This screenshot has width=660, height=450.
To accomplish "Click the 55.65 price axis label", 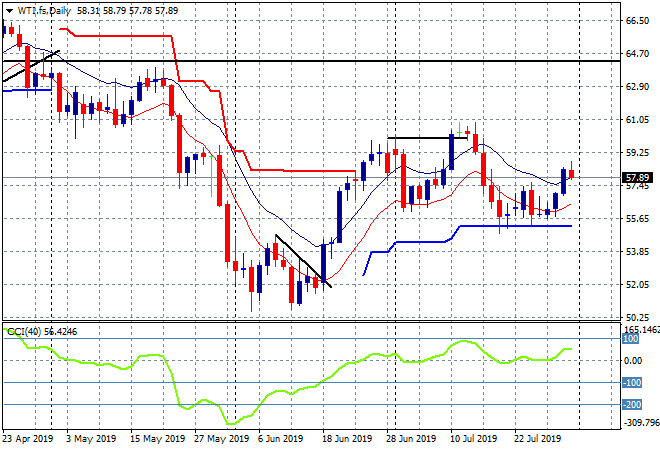I will [637, 218].
